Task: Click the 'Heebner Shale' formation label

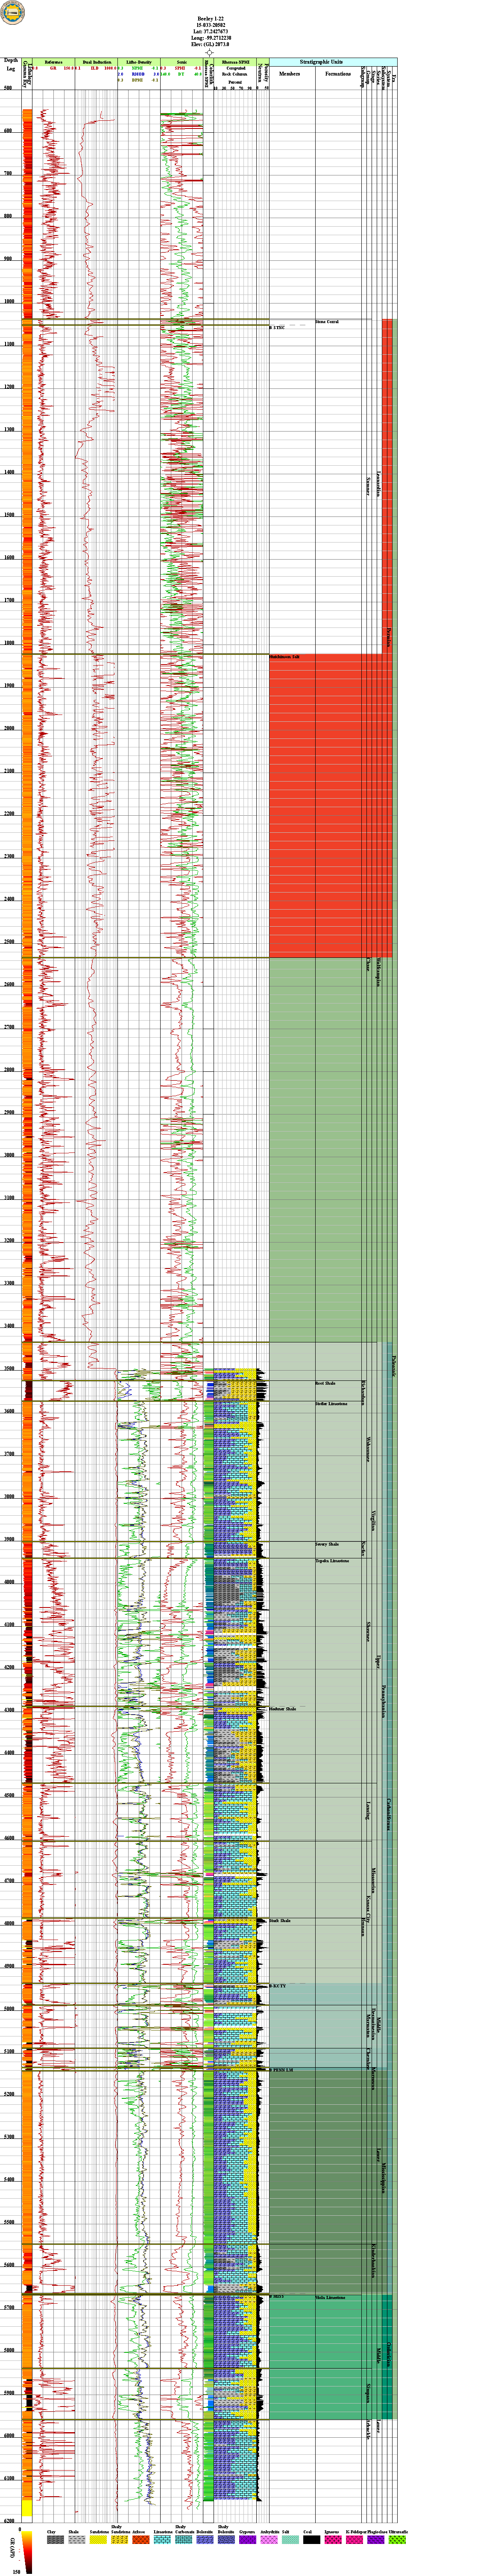Action: (x=283, y=1709)
